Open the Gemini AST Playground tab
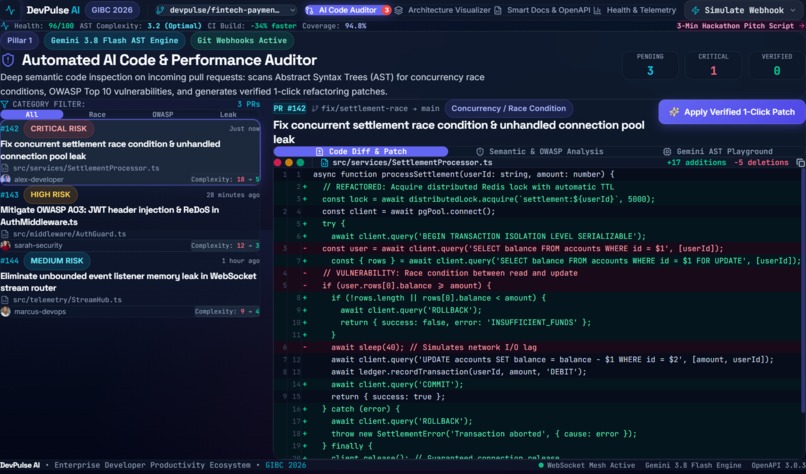The image size is (806, 474). 718,151
